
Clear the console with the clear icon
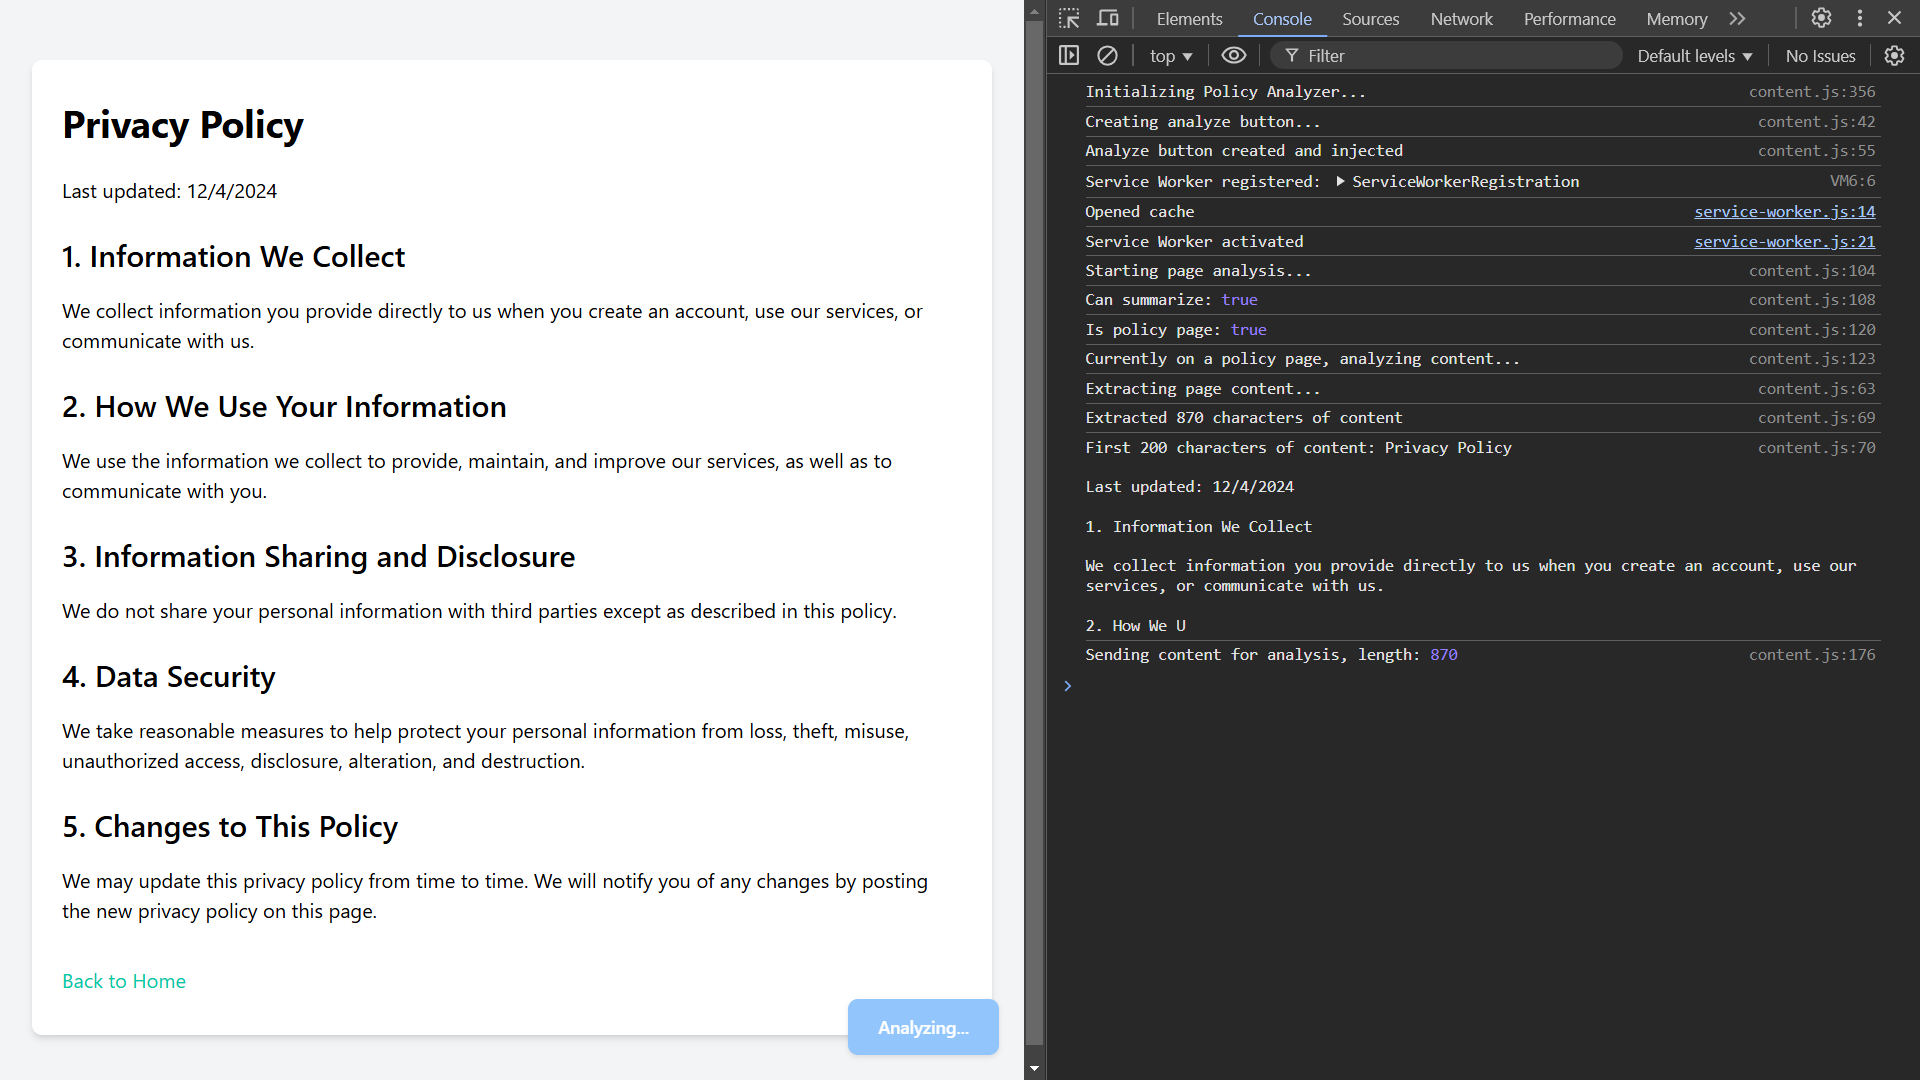coord(1107,56)
